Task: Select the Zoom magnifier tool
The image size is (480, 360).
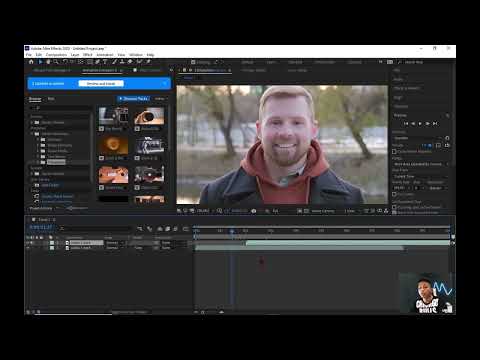Action: click(56, 62)
